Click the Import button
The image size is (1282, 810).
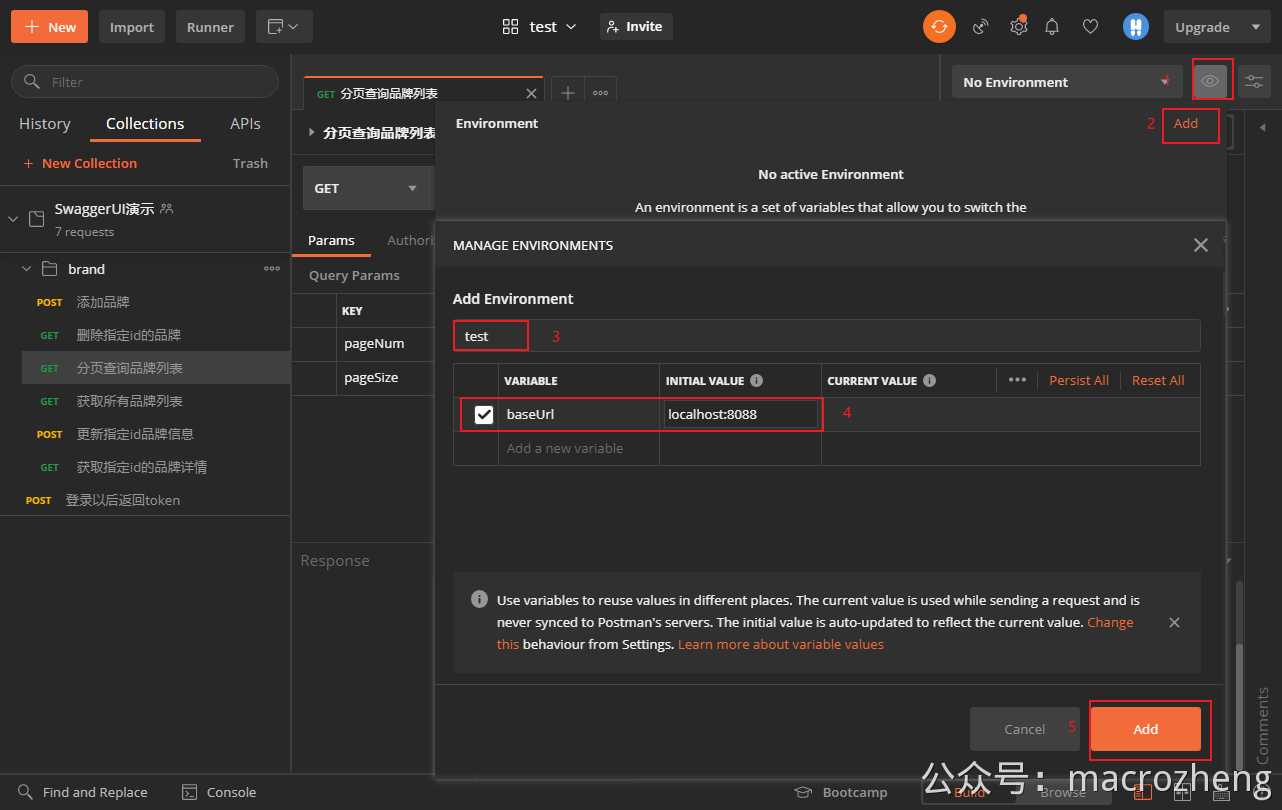(132, 27)
